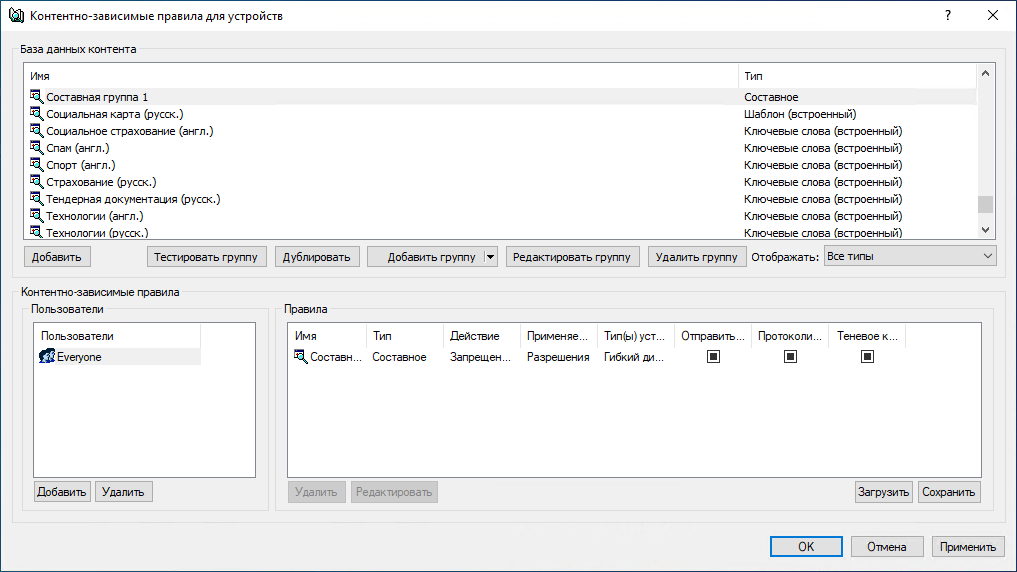Click the icon beside Спорт (англ.)
Viewport: 1017px width, 572px height.
(x=36, y=164)
